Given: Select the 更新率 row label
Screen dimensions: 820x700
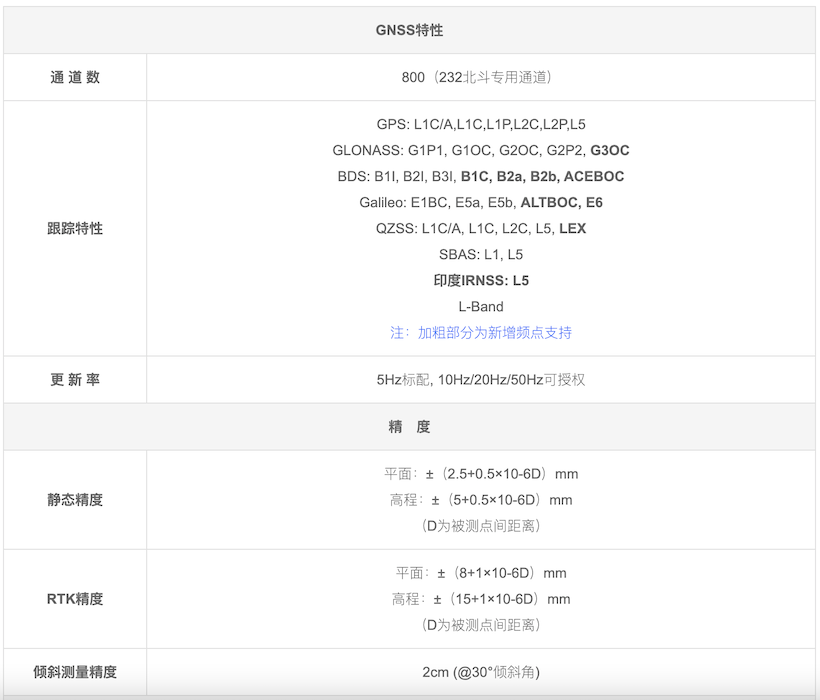Looking at the screenshot, I should [x=75, y=380].
